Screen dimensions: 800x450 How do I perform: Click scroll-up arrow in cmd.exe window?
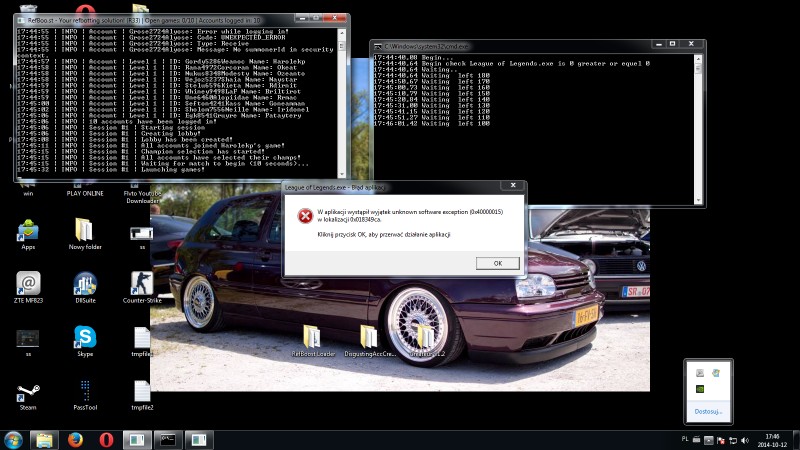click(698, 59)
